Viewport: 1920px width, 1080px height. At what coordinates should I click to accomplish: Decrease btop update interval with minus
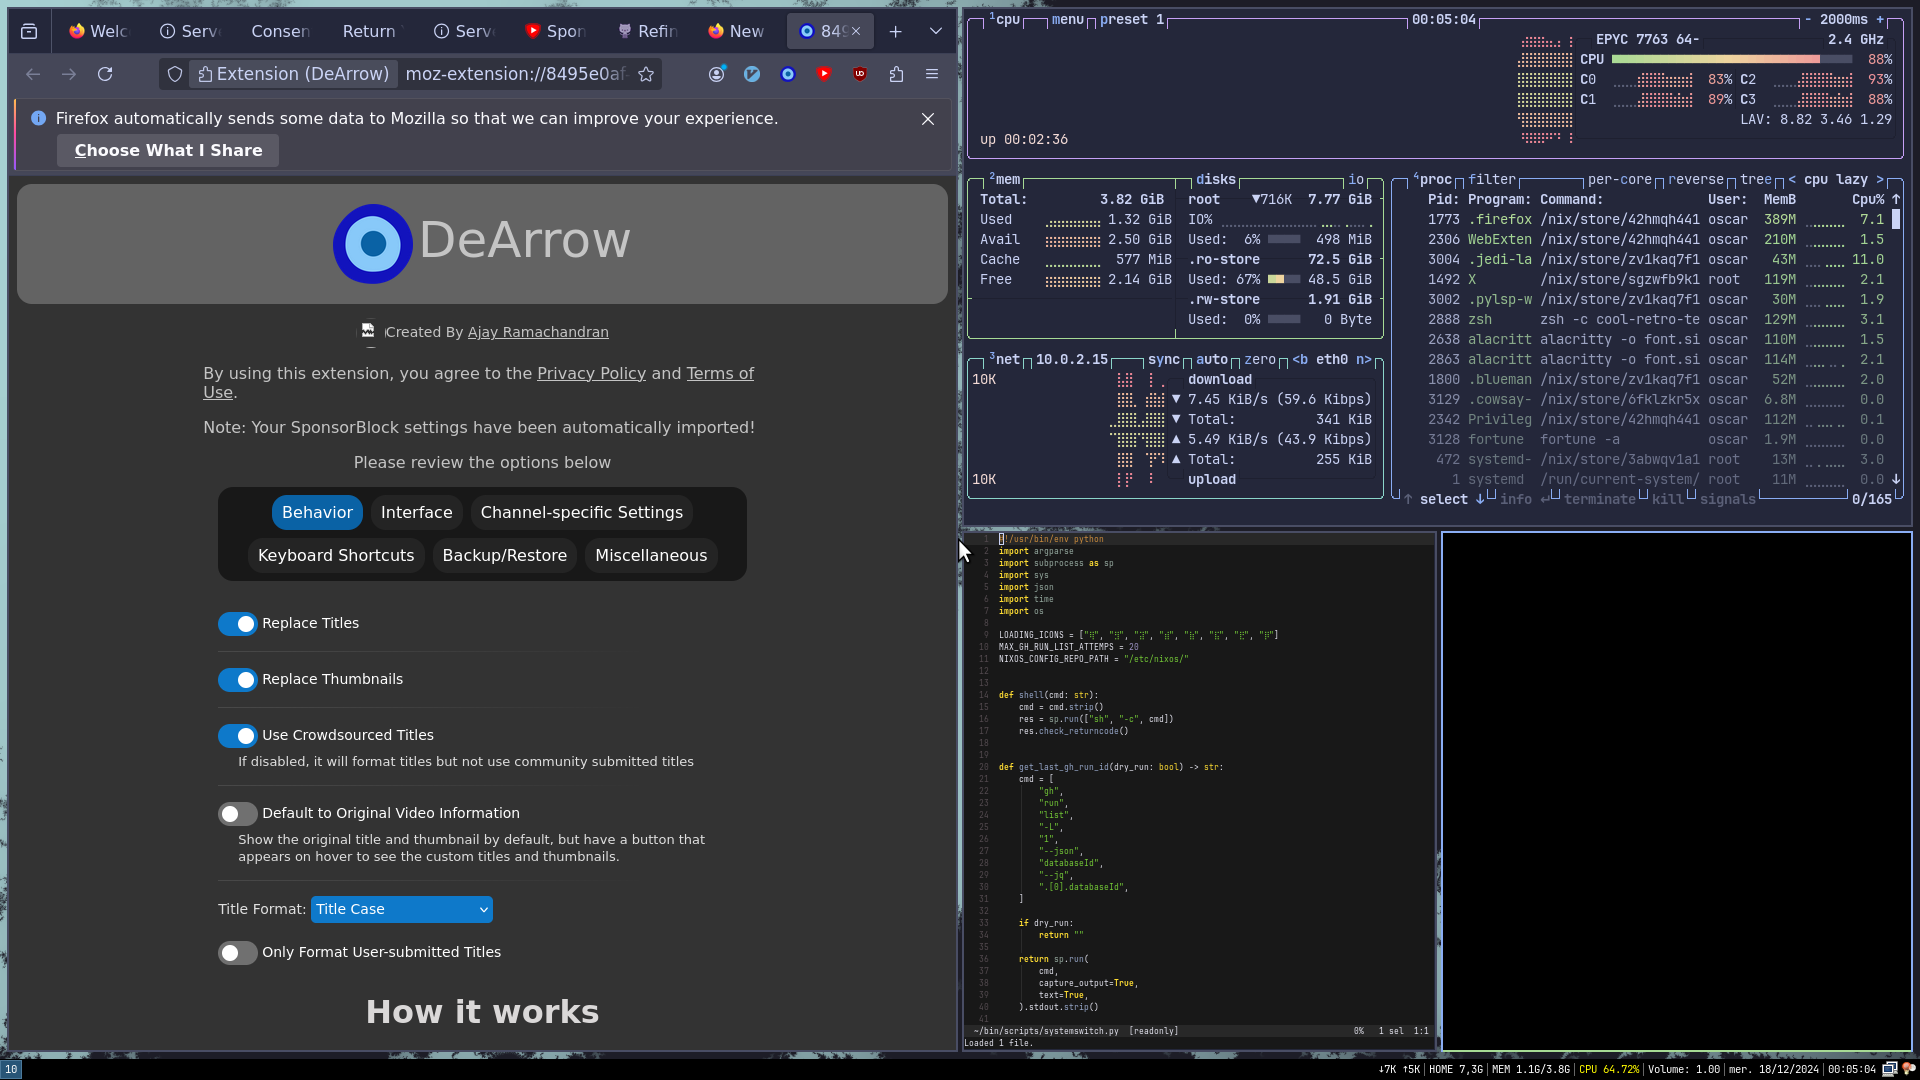[1808, 20]
